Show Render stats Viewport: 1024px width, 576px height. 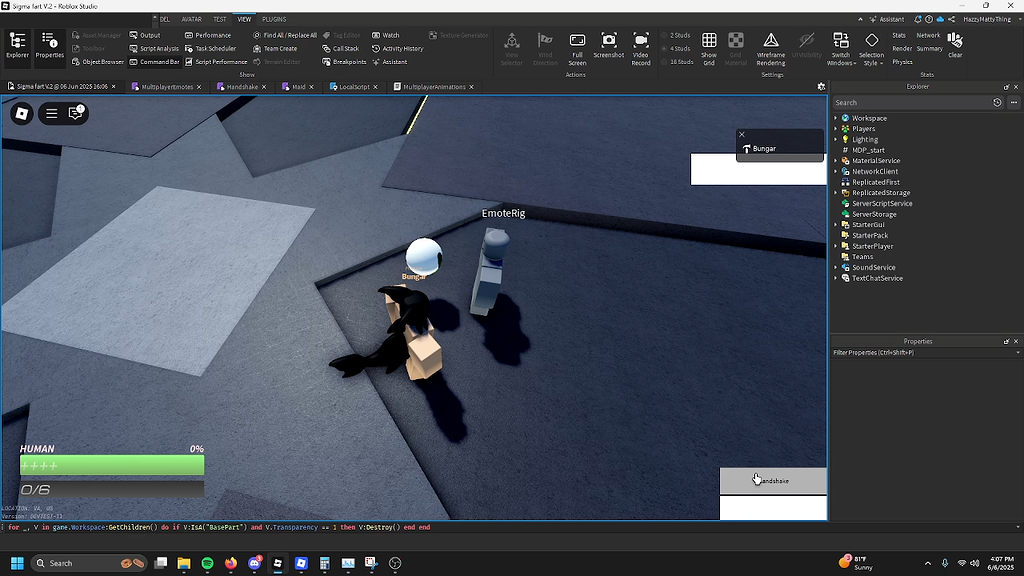(902, 48)
